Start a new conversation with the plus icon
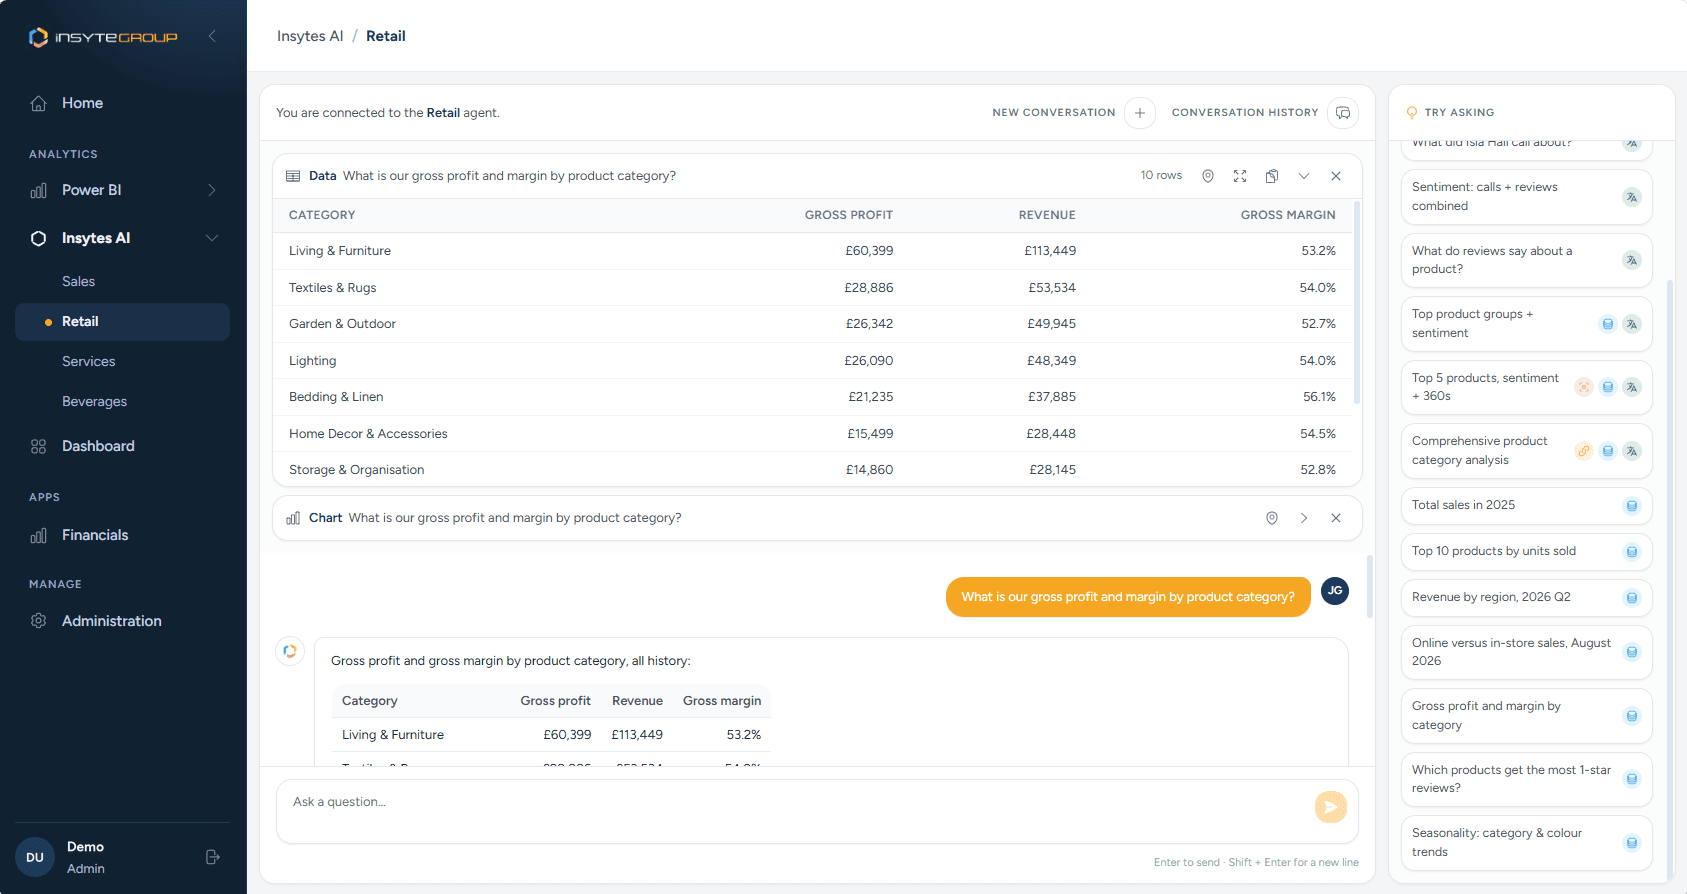This screenshot has height=894, width=1687. point(1140,113)
